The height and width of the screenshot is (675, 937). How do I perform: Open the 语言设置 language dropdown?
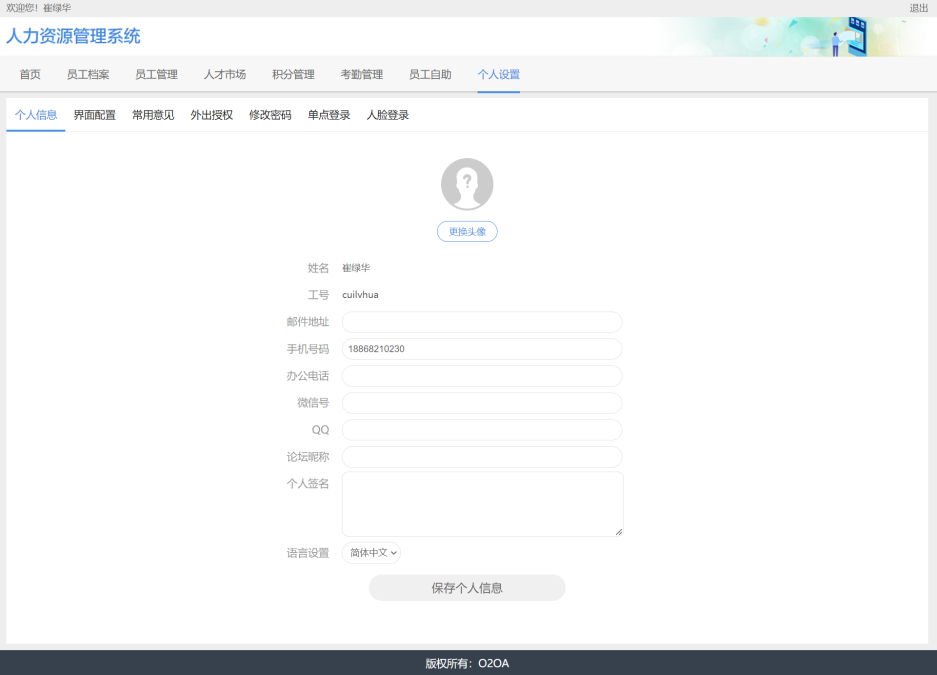pyautogui.click(x=371, y=553)
